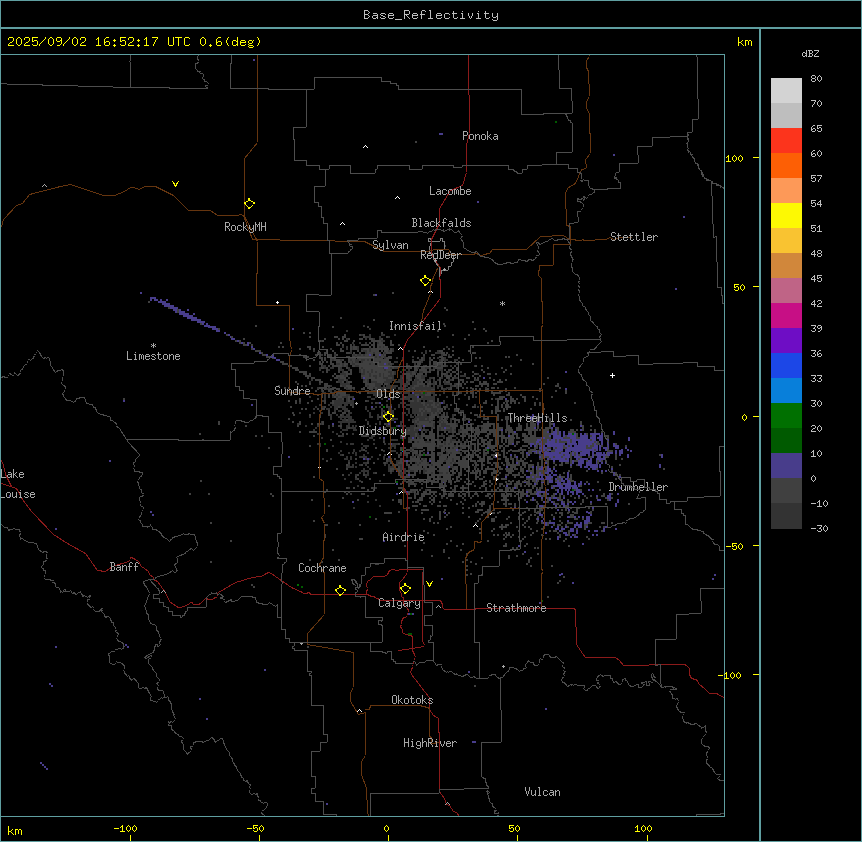Click the Olds town label
Viewport: 862px width, 842px height.
(388, 394)
